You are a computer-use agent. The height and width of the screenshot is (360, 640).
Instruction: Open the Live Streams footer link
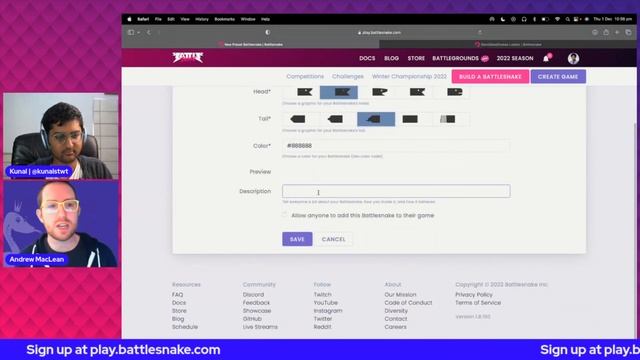[260, 327]
